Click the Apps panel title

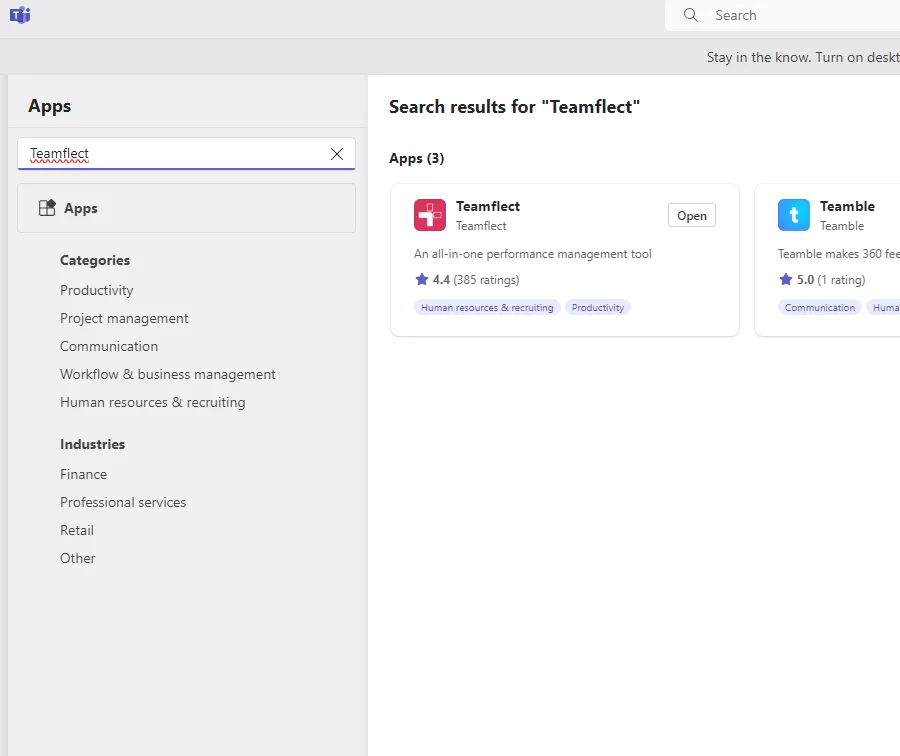tap(49, 106)
